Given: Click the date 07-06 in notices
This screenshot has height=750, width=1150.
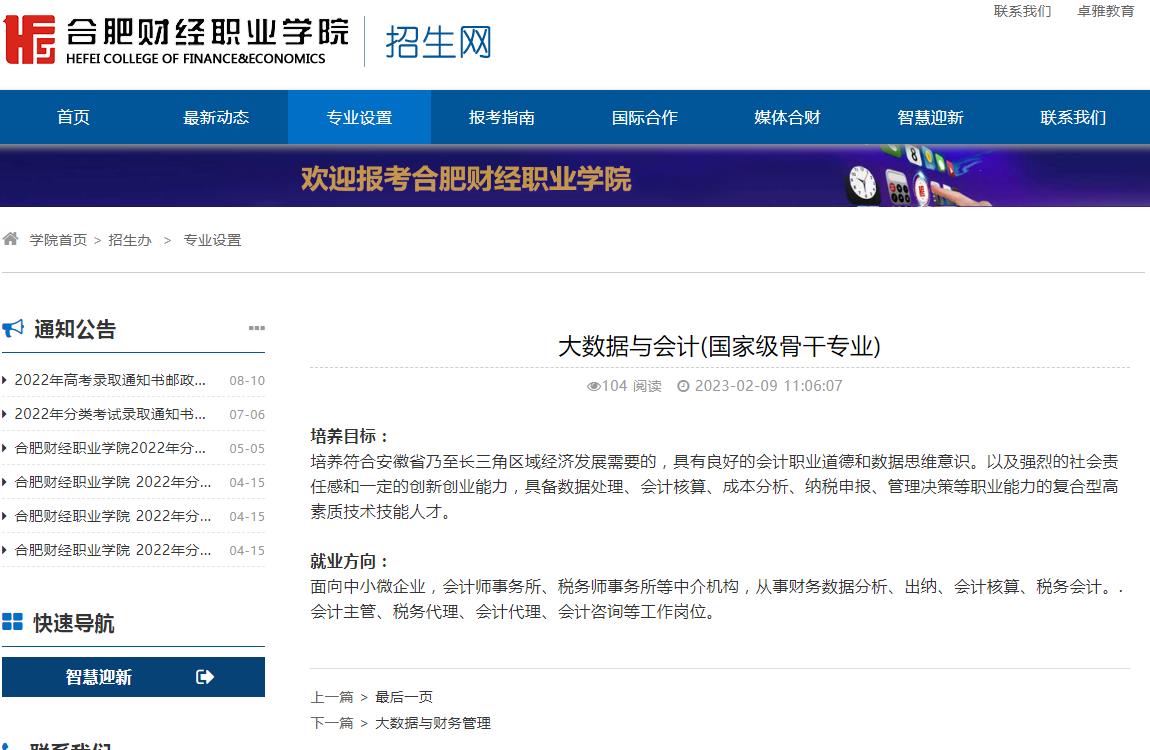Looking at the screenshot, I should coord(247,414).
